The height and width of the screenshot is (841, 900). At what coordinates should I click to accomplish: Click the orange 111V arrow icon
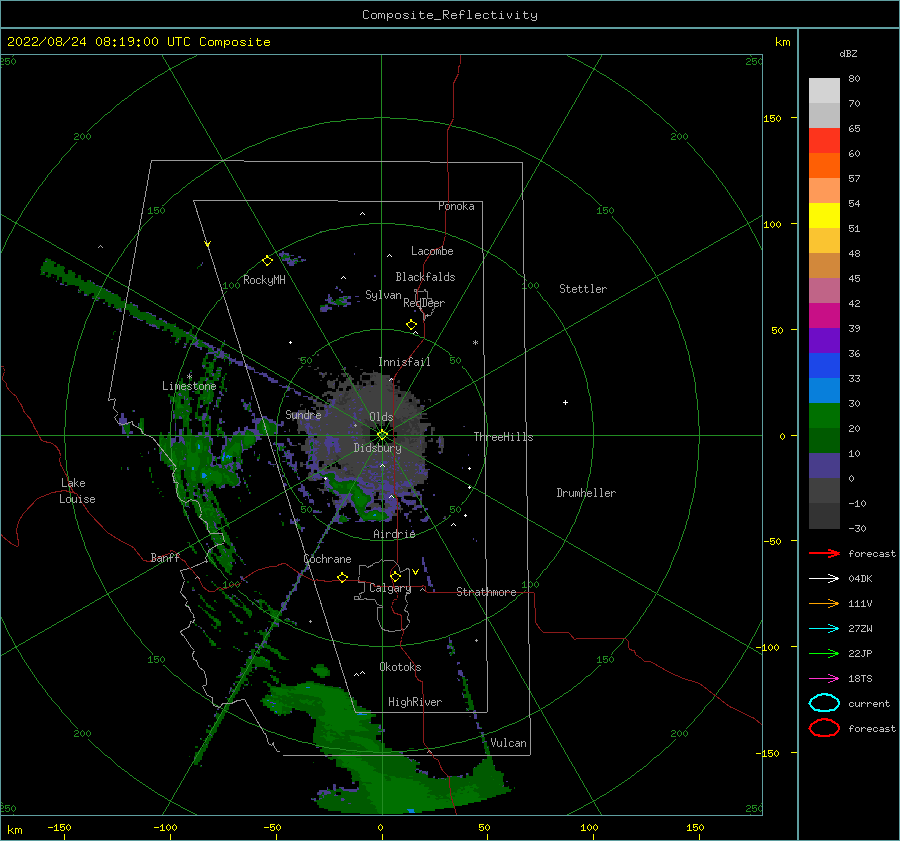(x=824, y=603)
